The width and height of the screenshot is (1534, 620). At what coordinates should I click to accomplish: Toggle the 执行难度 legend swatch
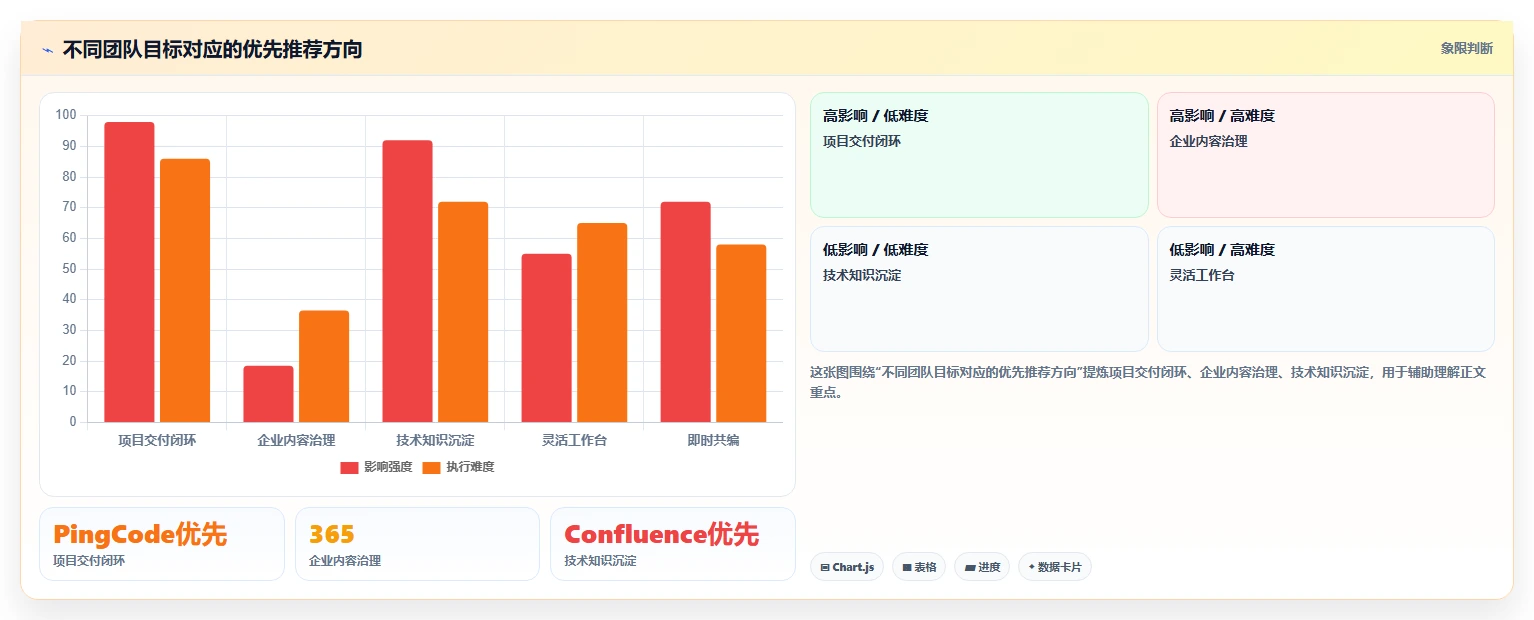(431, 468)
